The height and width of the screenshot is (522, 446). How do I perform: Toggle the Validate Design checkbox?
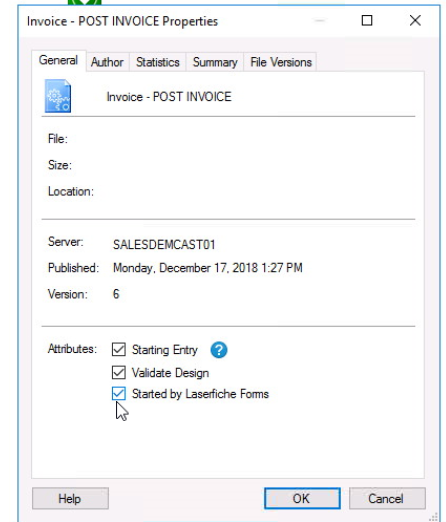119,373
